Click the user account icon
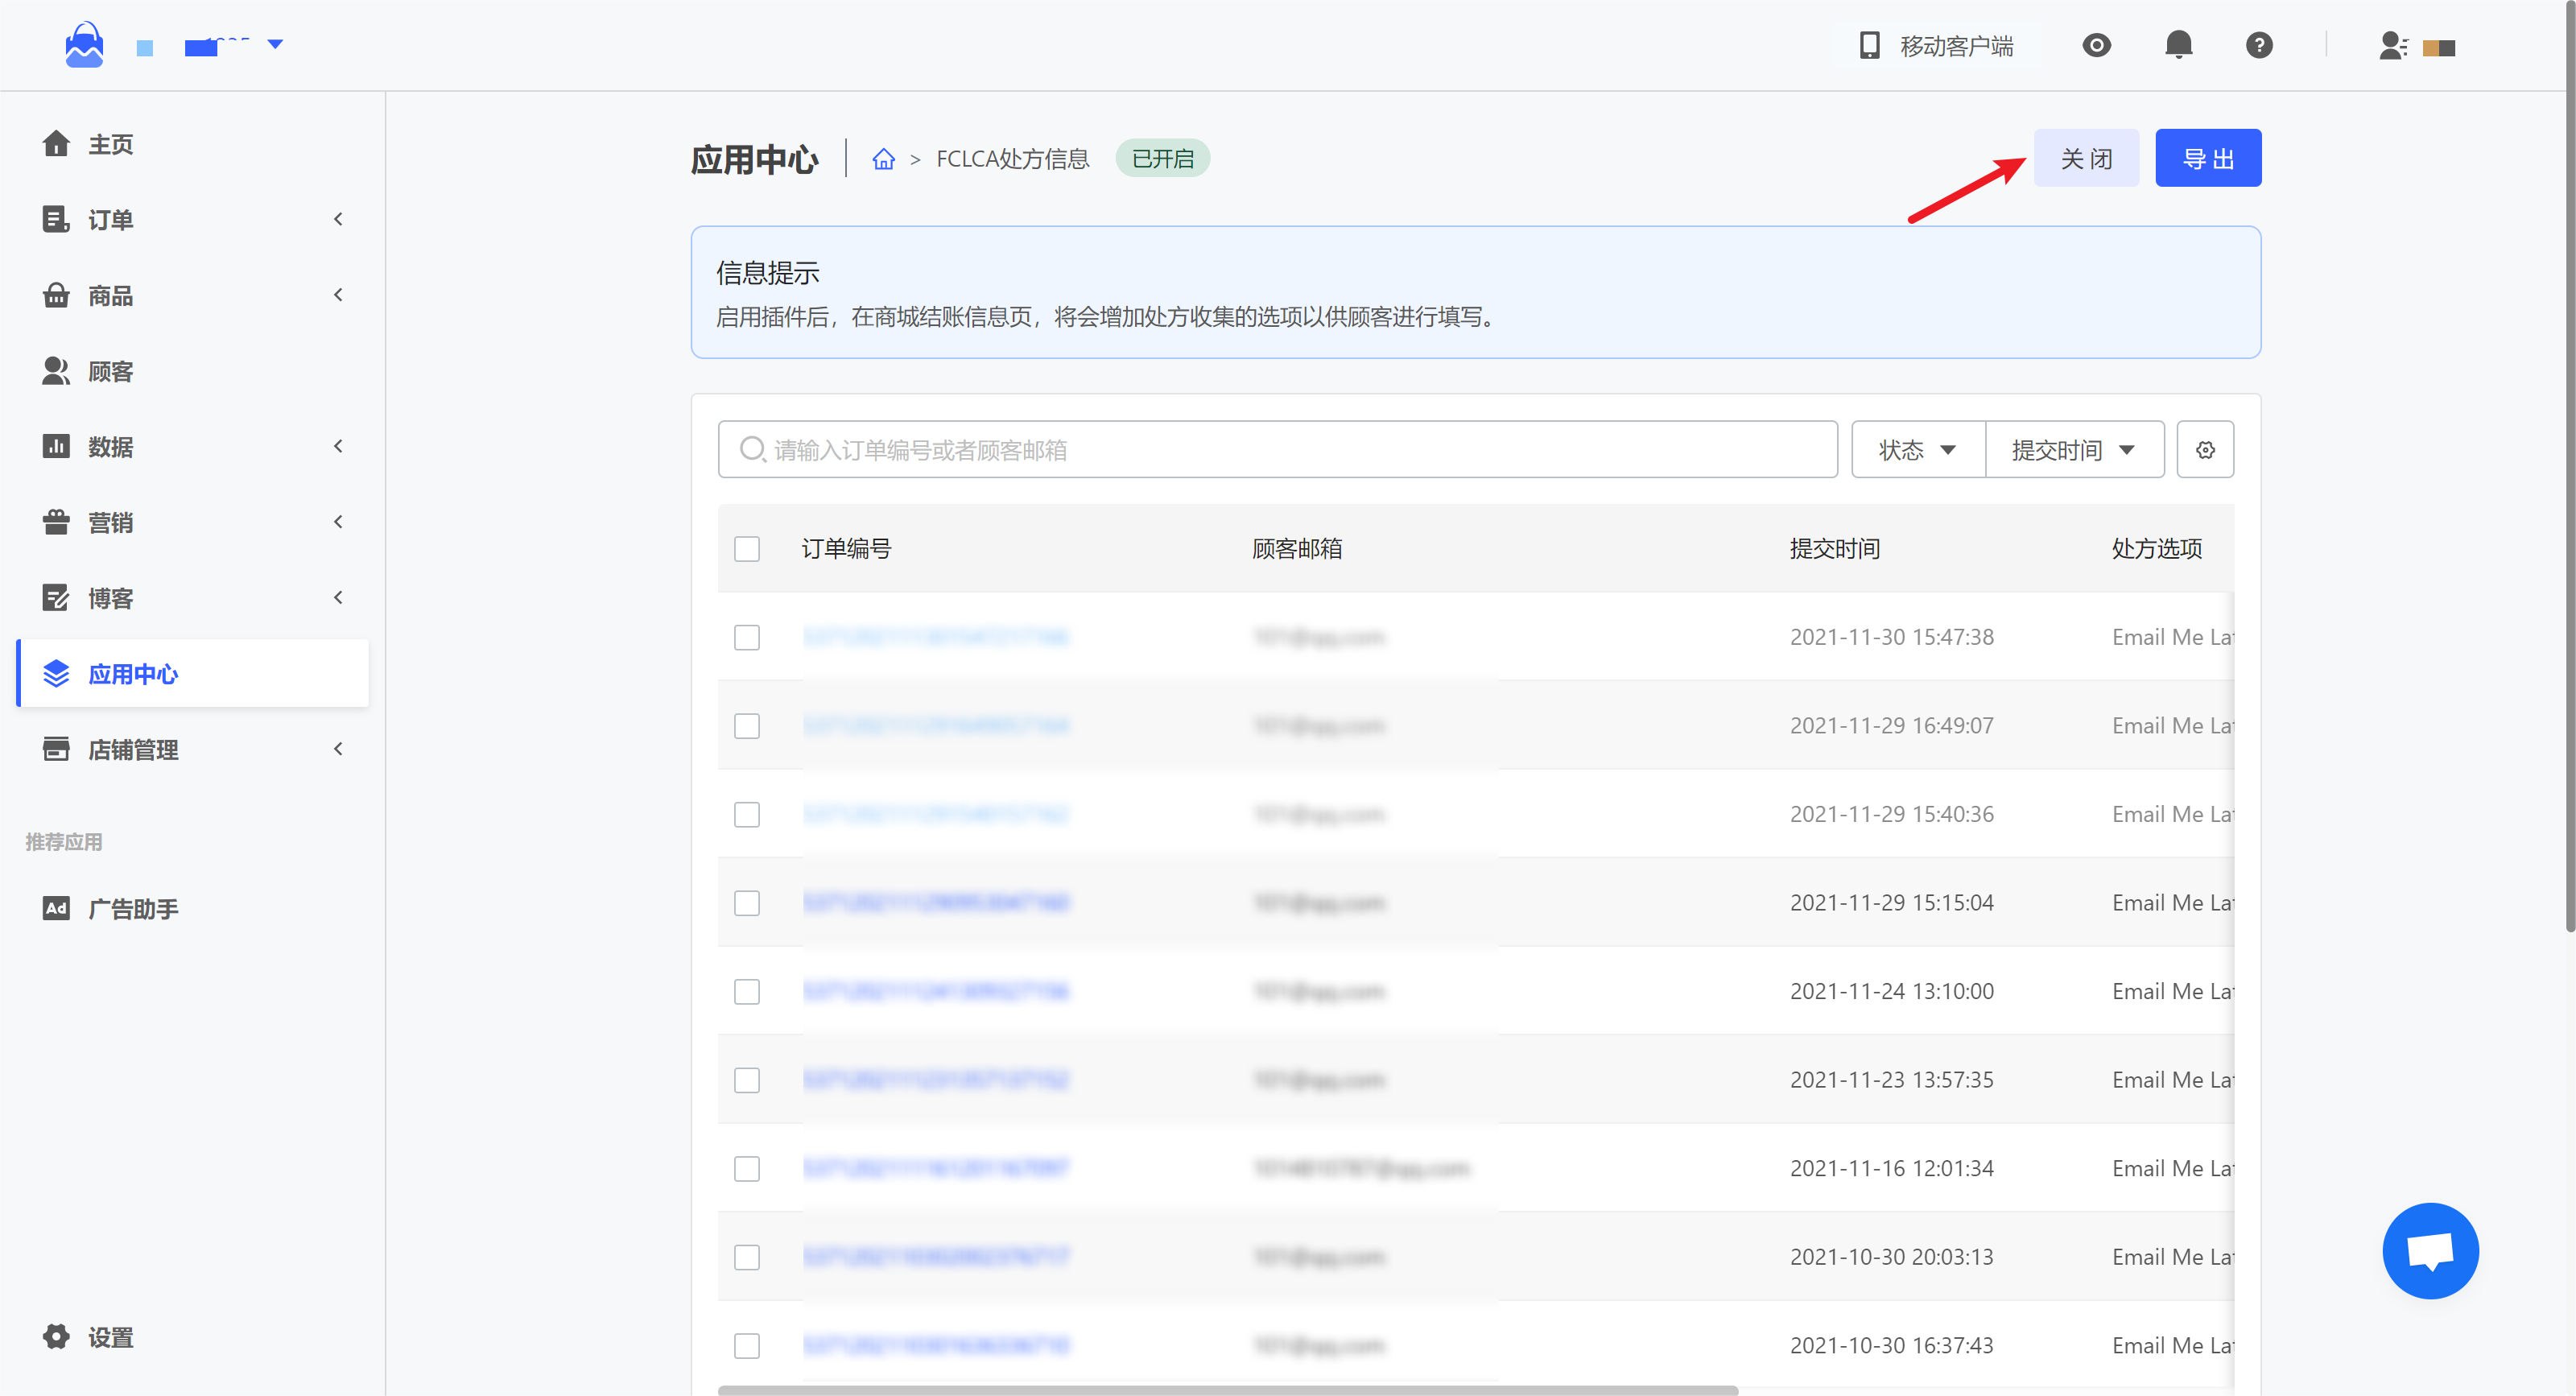Viewport: 2576px width, 1396px height. tap(2392, 46)
